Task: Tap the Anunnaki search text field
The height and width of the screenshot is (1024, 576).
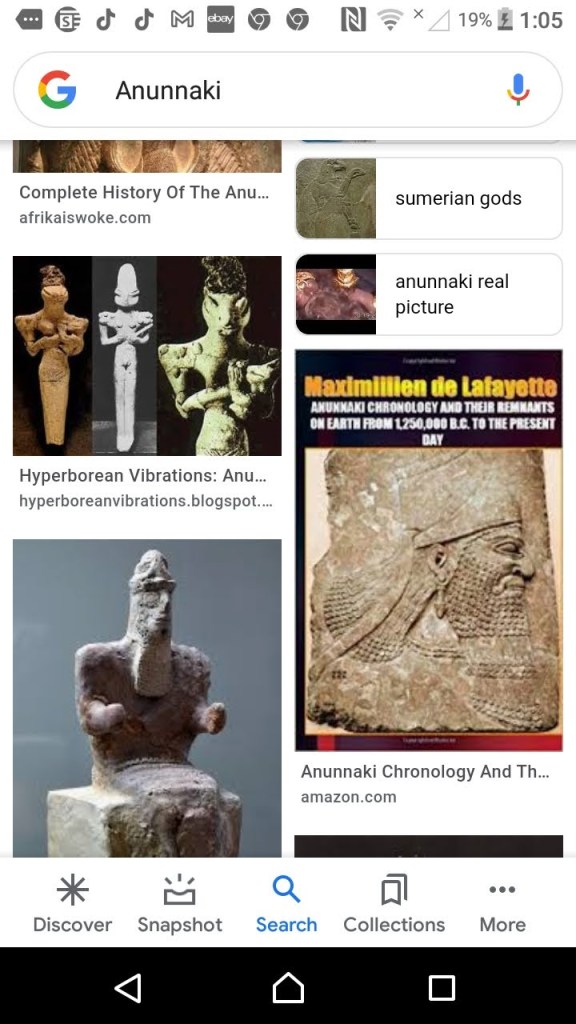Action: tap(287, 89)
